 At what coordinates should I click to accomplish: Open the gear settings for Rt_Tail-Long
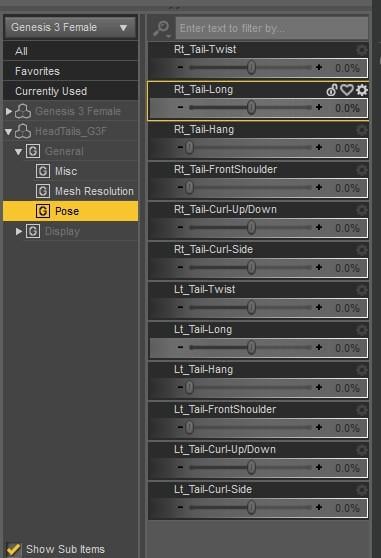361,90
